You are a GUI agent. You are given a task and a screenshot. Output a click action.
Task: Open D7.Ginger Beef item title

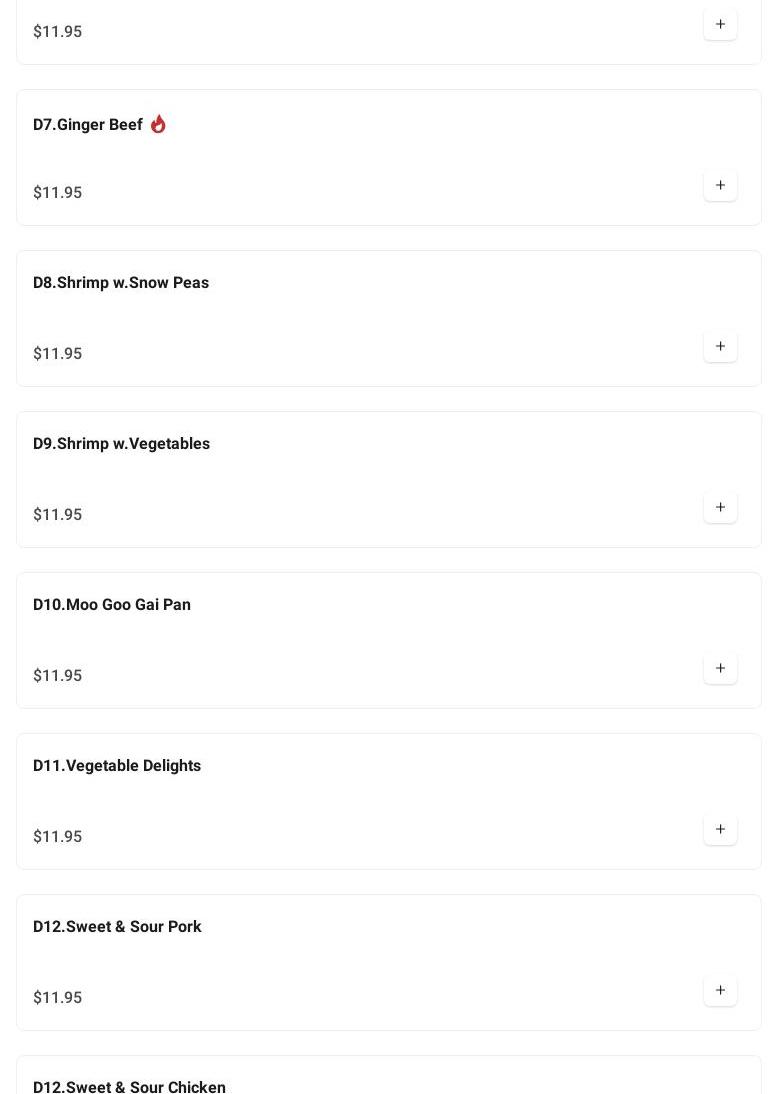pyautogui.click(x=88, y=125)
